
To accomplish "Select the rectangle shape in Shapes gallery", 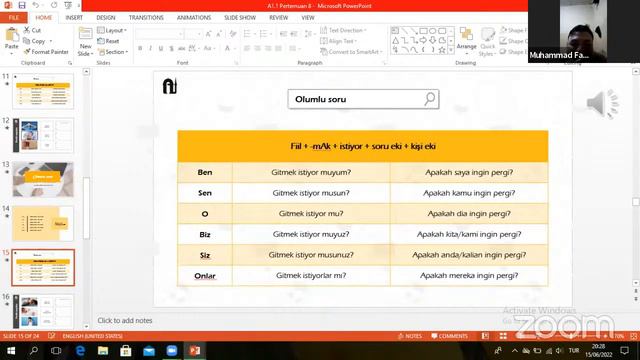I will coord(423,31).
